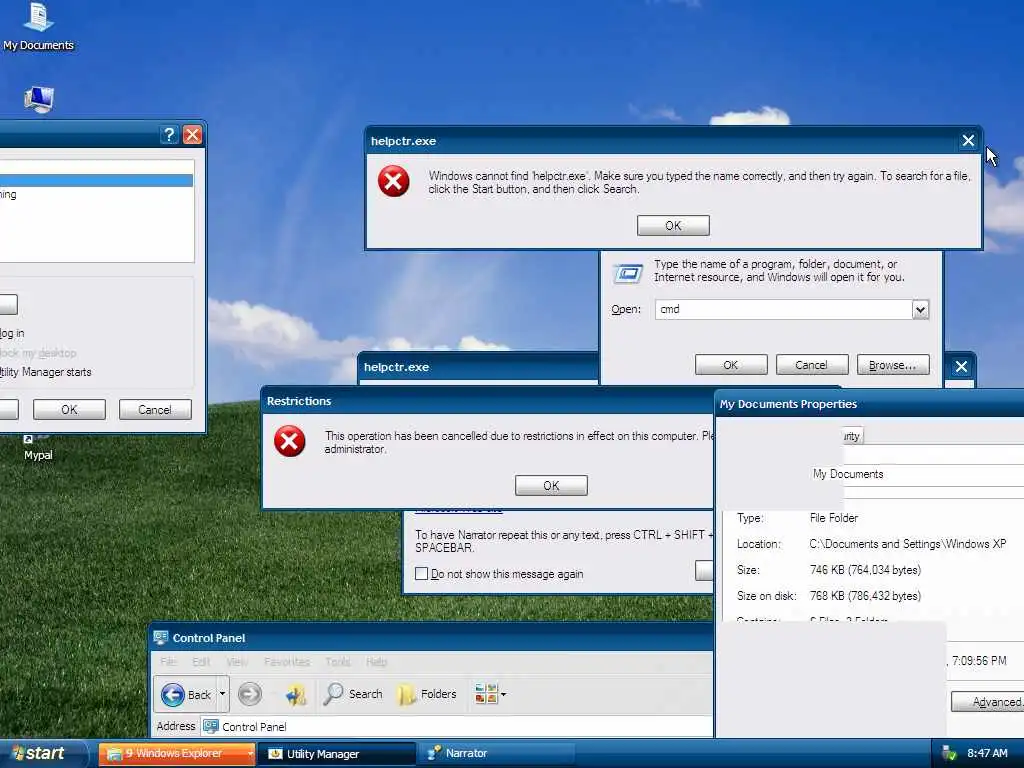Viewport: 1024px width, 768px height.
Task: Open the Help menu in Control Panel
Action: [376, 662]
